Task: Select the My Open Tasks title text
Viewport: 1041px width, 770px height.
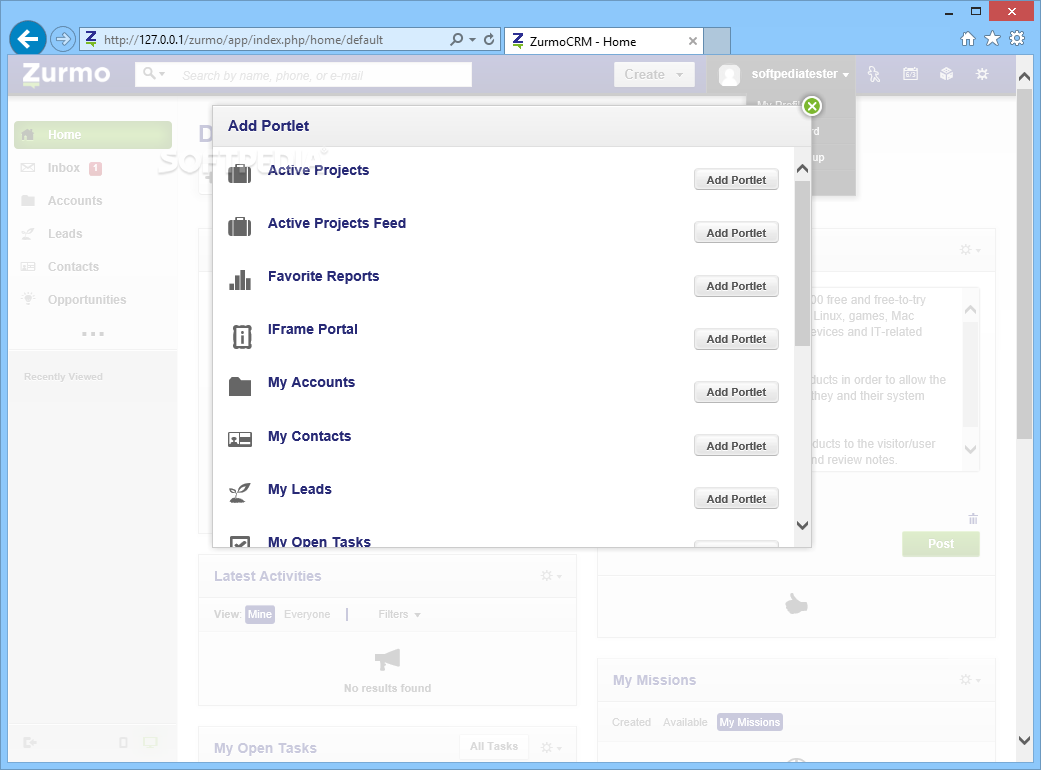Action: tap(319, 542)
